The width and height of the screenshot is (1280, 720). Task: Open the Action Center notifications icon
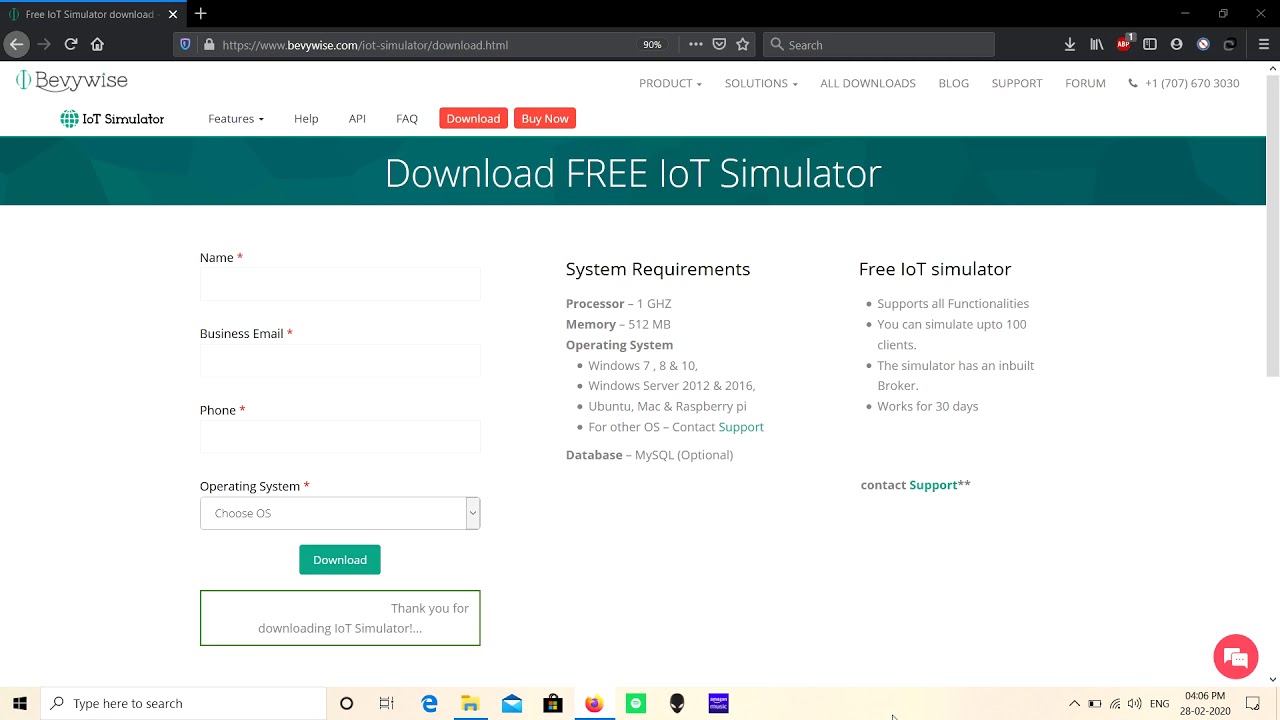click(1252, 704)
